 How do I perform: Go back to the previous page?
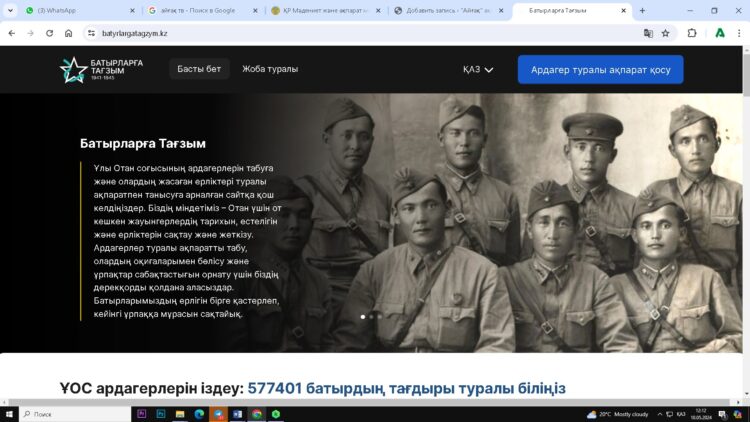(x=11, y=33)
